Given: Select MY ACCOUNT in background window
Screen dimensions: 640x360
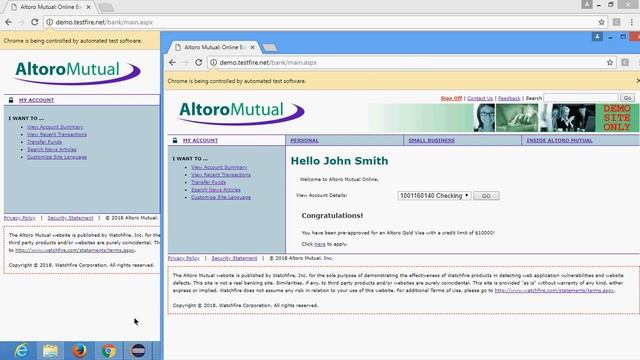Looking at the screenshot, I should [36, 100].
